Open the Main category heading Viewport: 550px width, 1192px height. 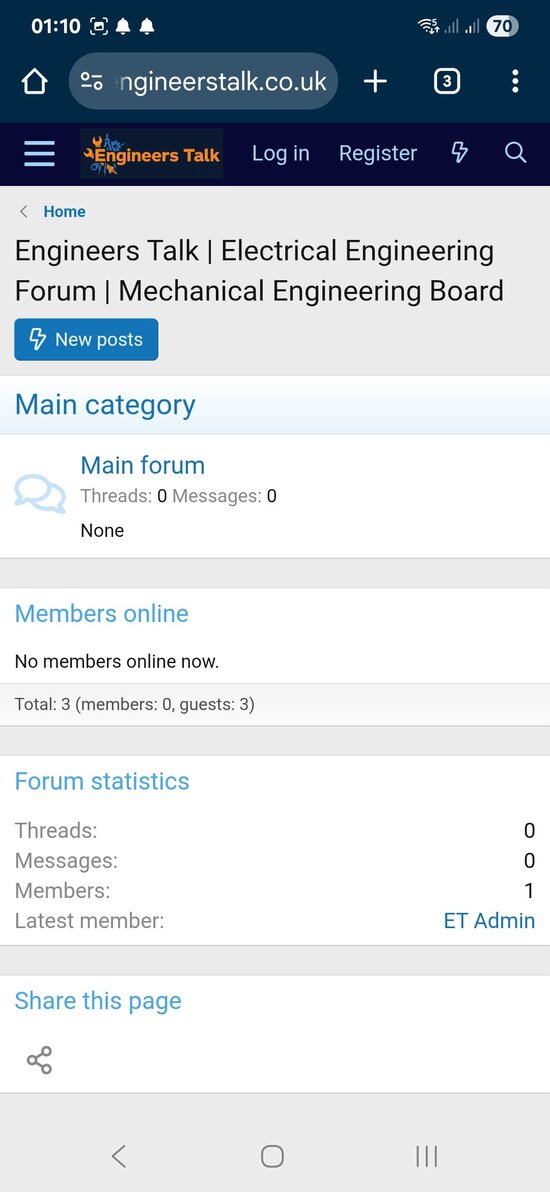pos(105,404)
